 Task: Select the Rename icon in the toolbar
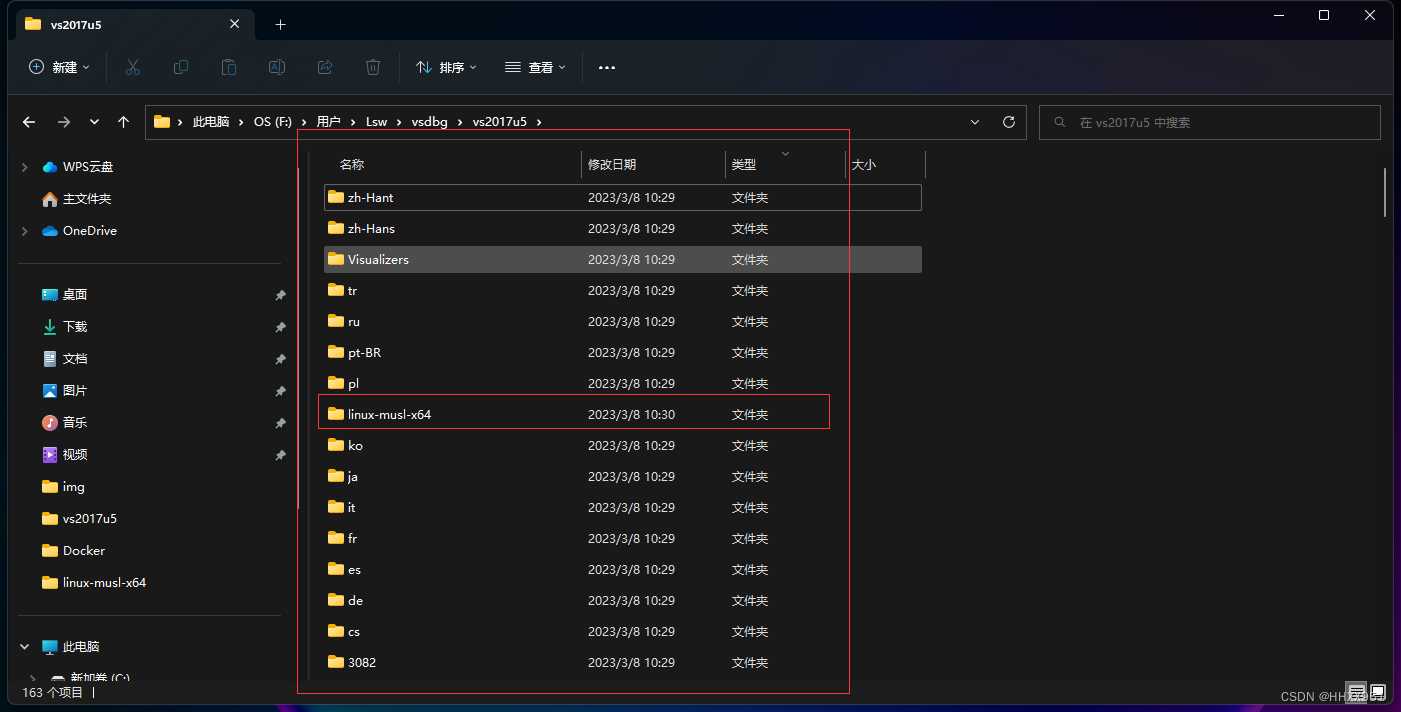pos(276,67)
